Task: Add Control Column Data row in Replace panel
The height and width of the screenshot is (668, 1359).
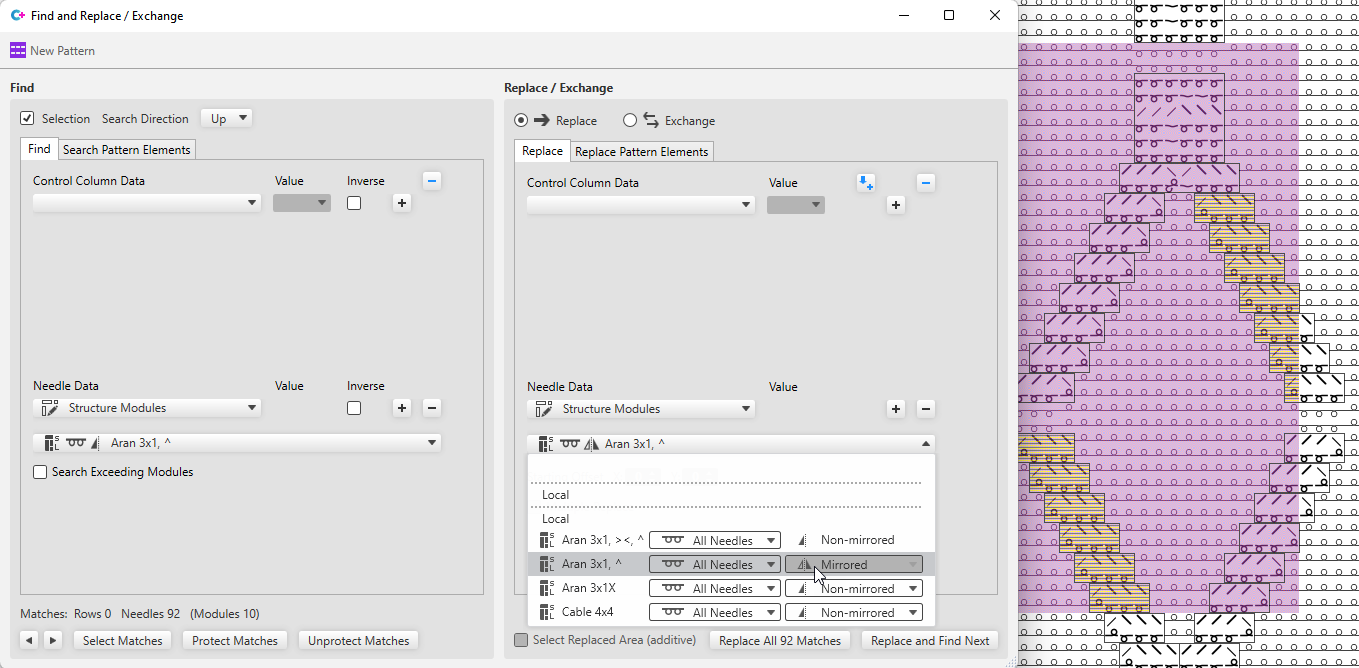Action: 896,205
